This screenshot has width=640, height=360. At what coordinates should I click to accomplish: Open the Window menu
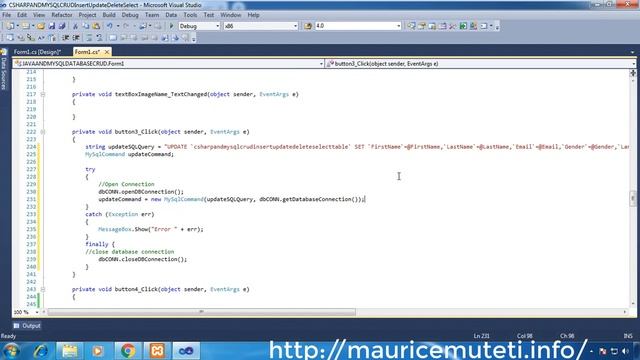pyautogui.click(x=231, y=15)
